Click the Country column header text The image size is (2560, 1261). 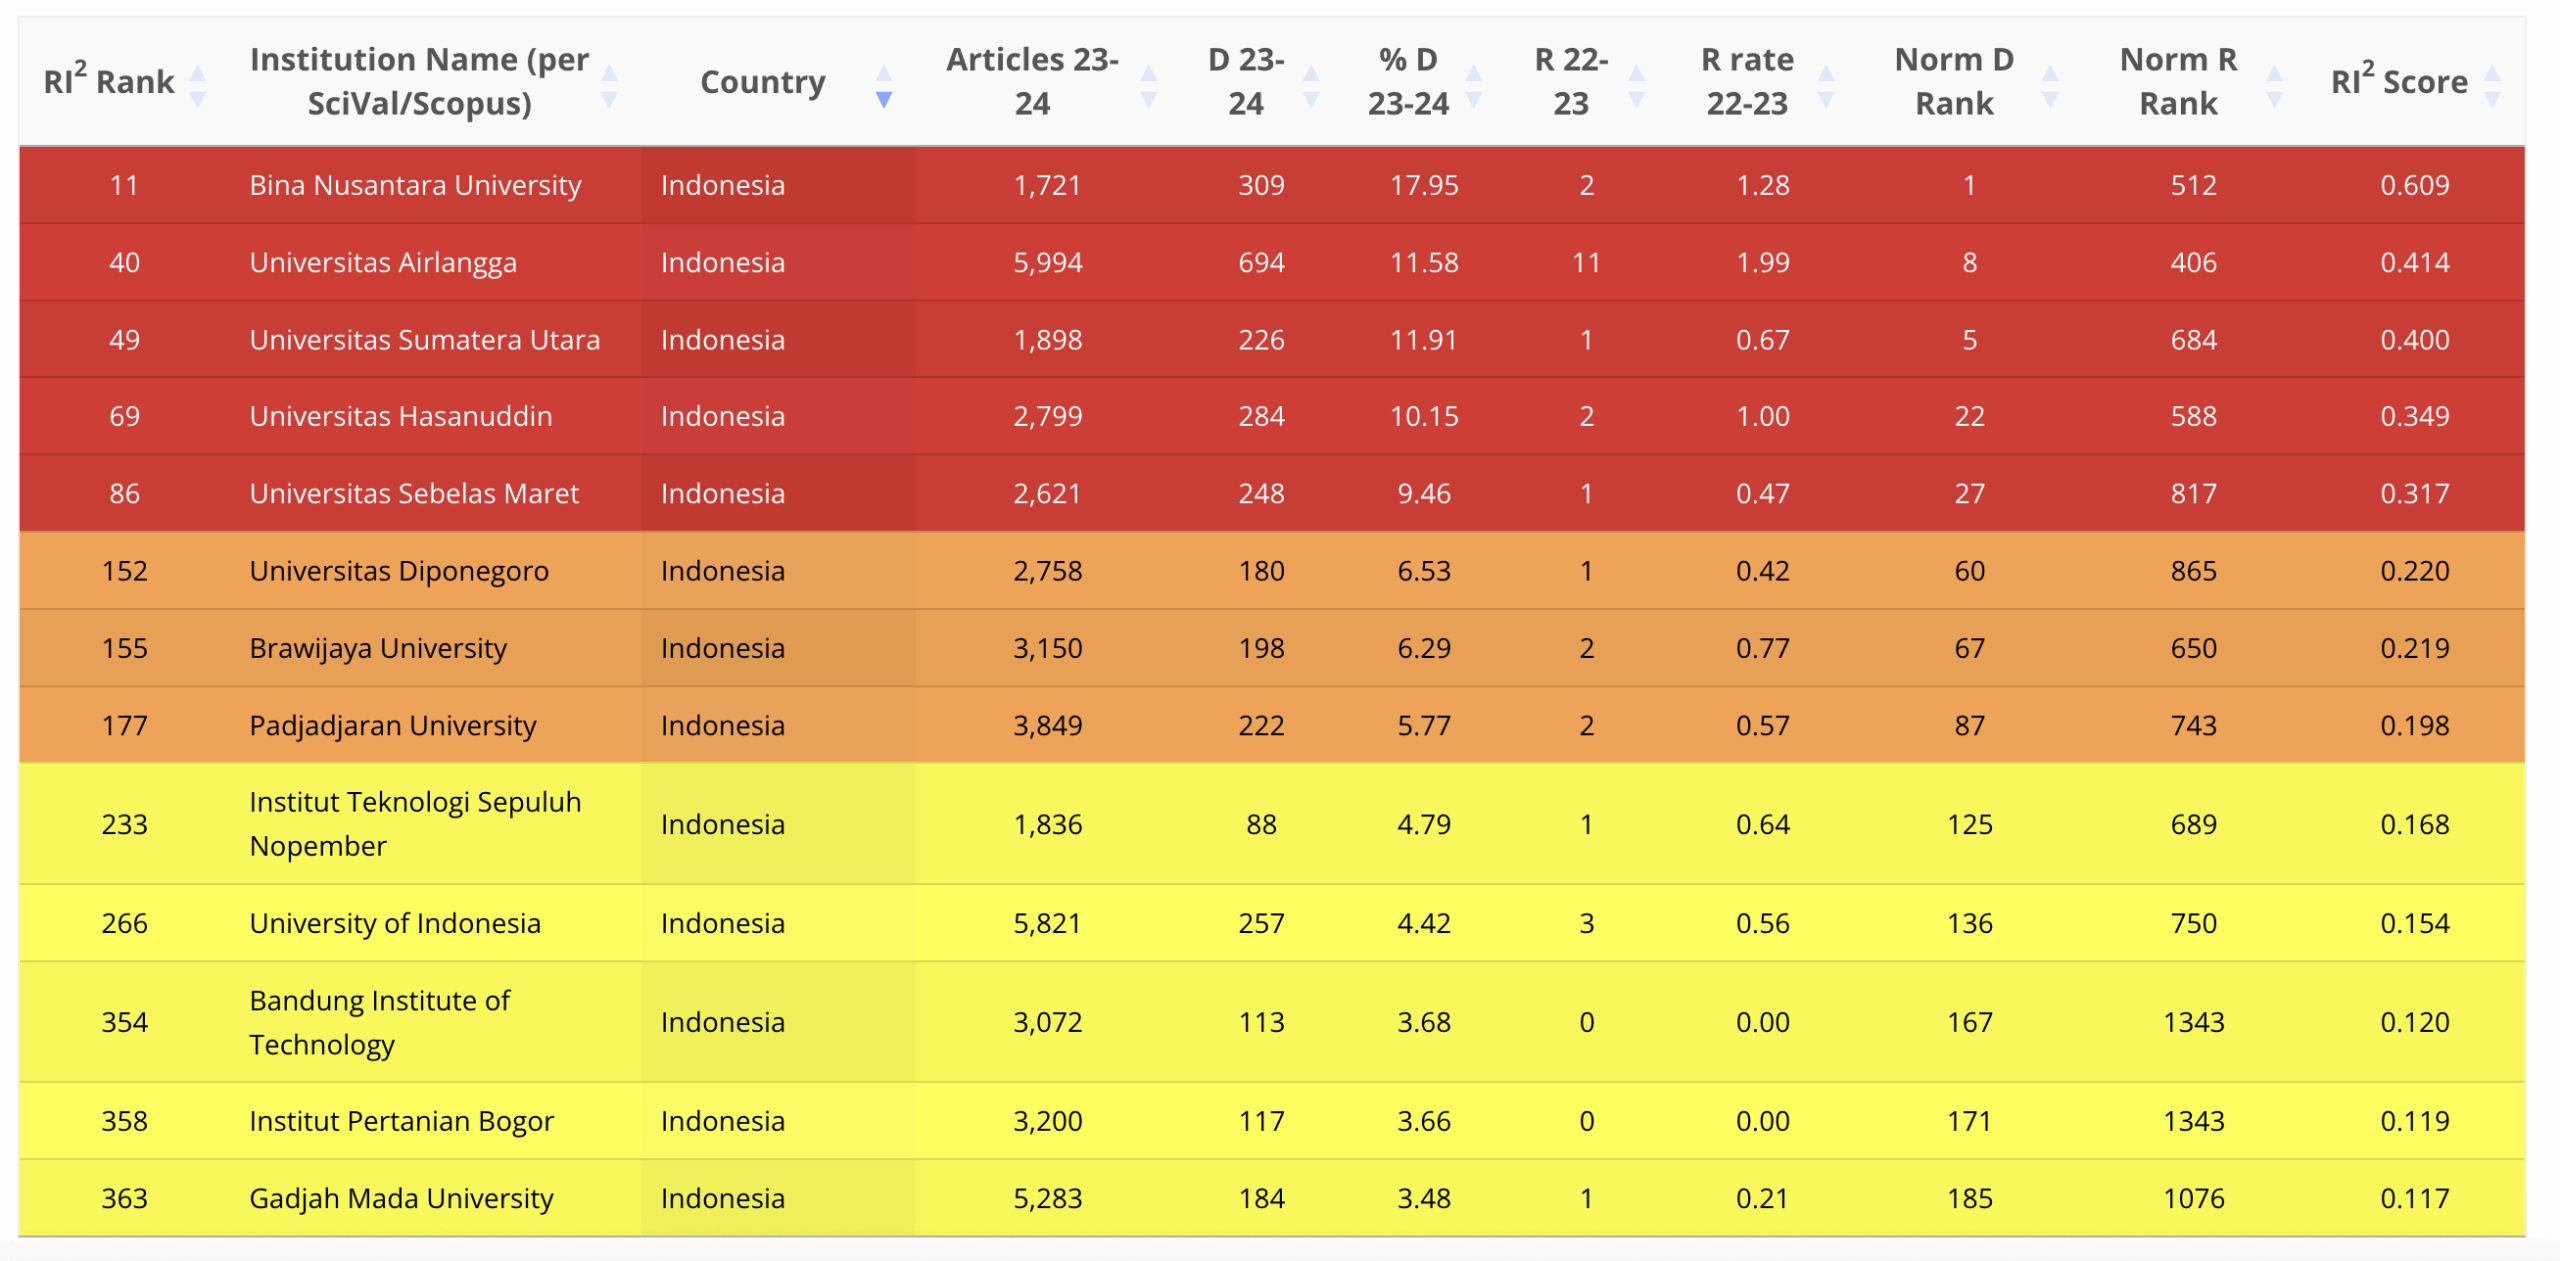pyautogui.click(x=763, y=82)
